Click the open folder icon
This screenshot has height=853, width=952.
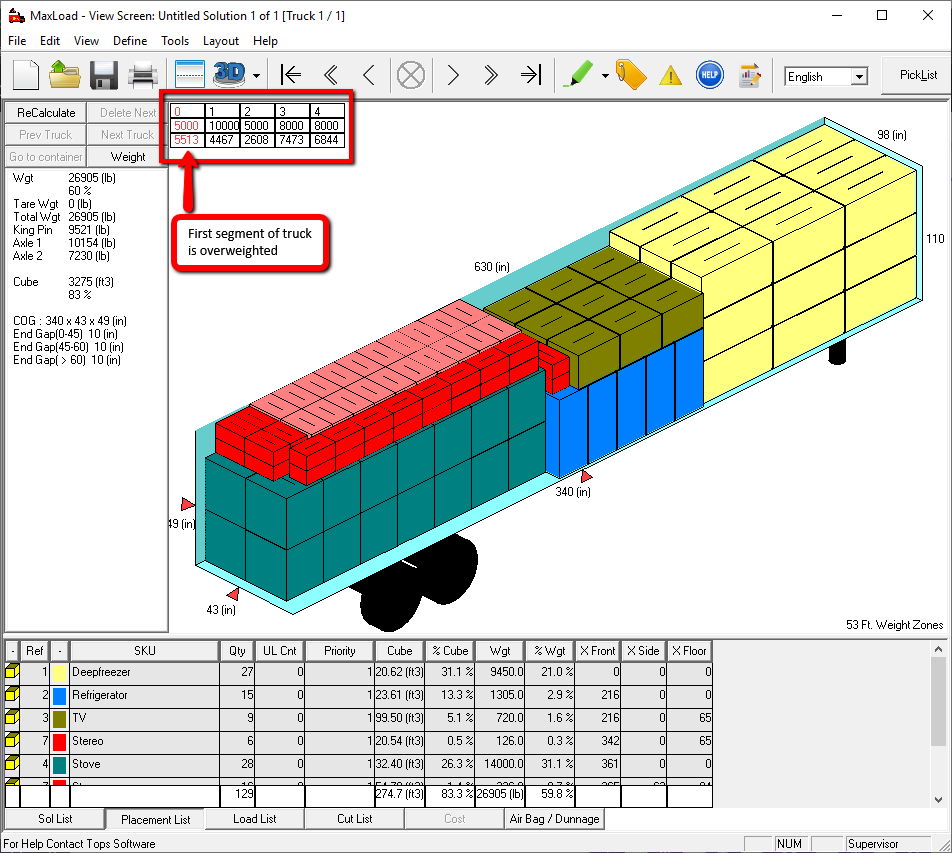click(65, 75)
